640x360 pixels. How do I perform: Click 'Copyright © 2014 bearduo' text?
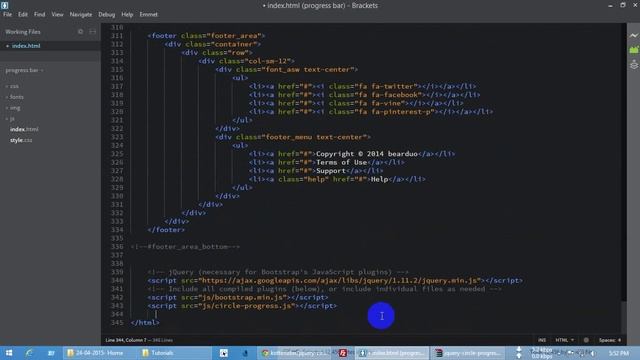[367, 154]
